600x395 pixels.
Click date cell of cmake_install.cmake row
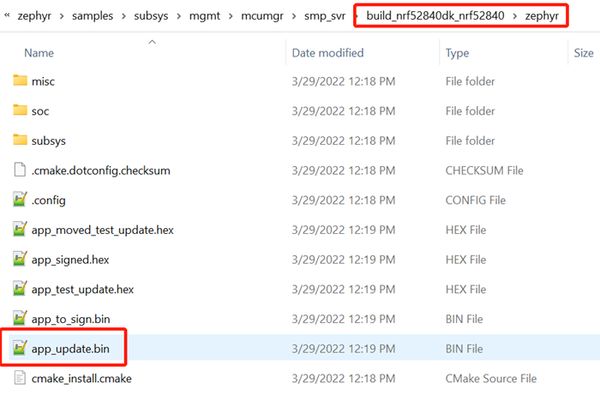[x=344, y=379]
